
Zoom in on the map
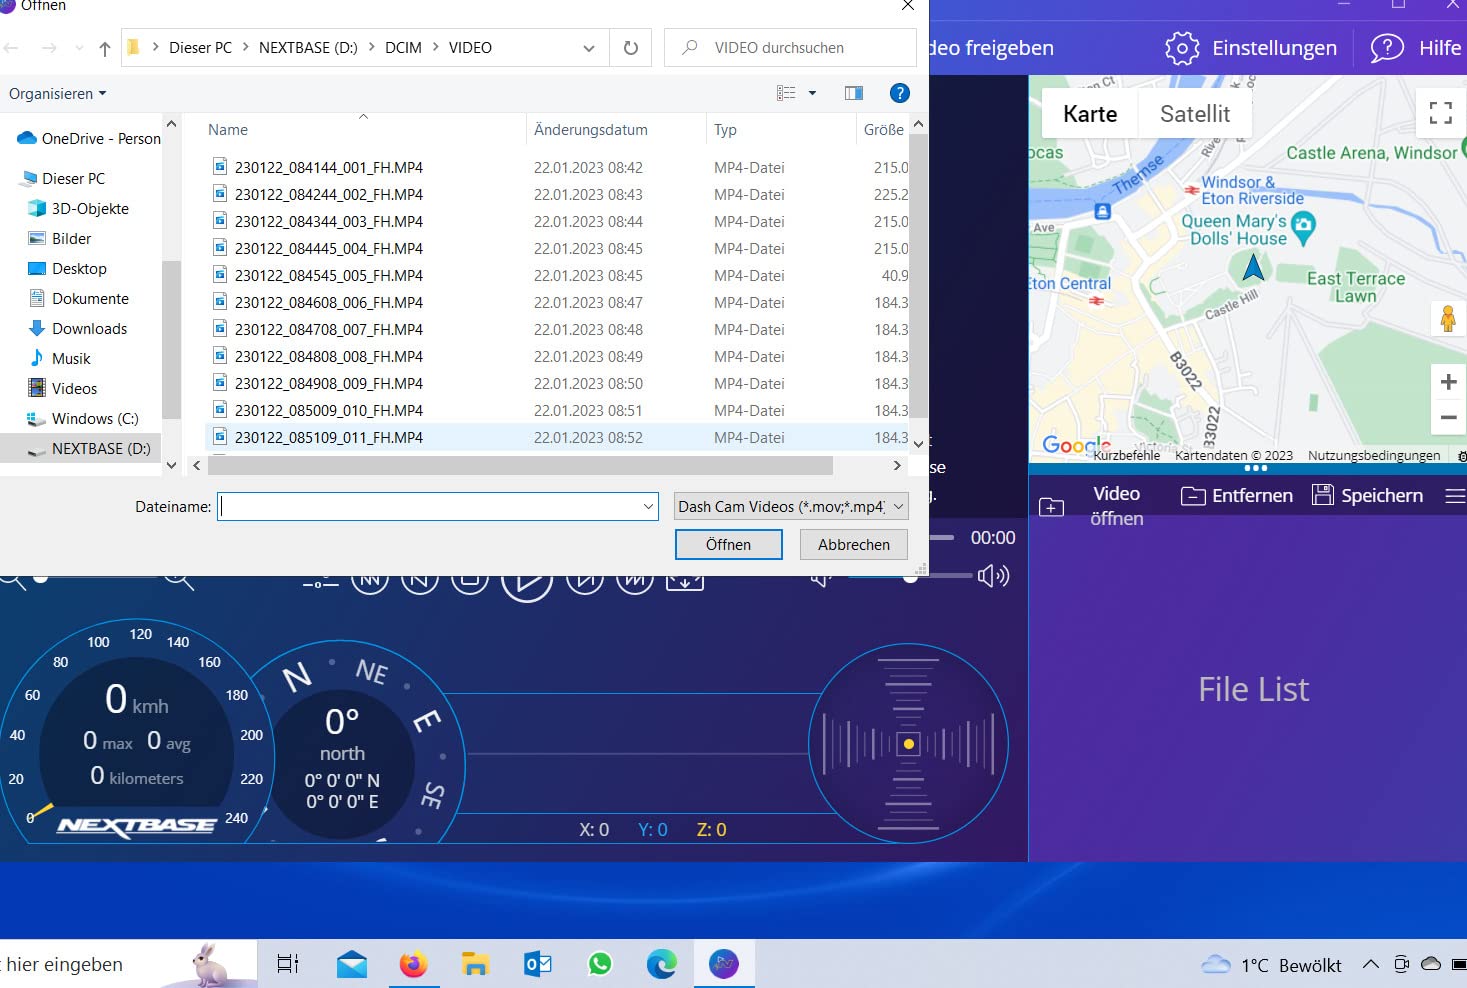tap(1448, 381)
